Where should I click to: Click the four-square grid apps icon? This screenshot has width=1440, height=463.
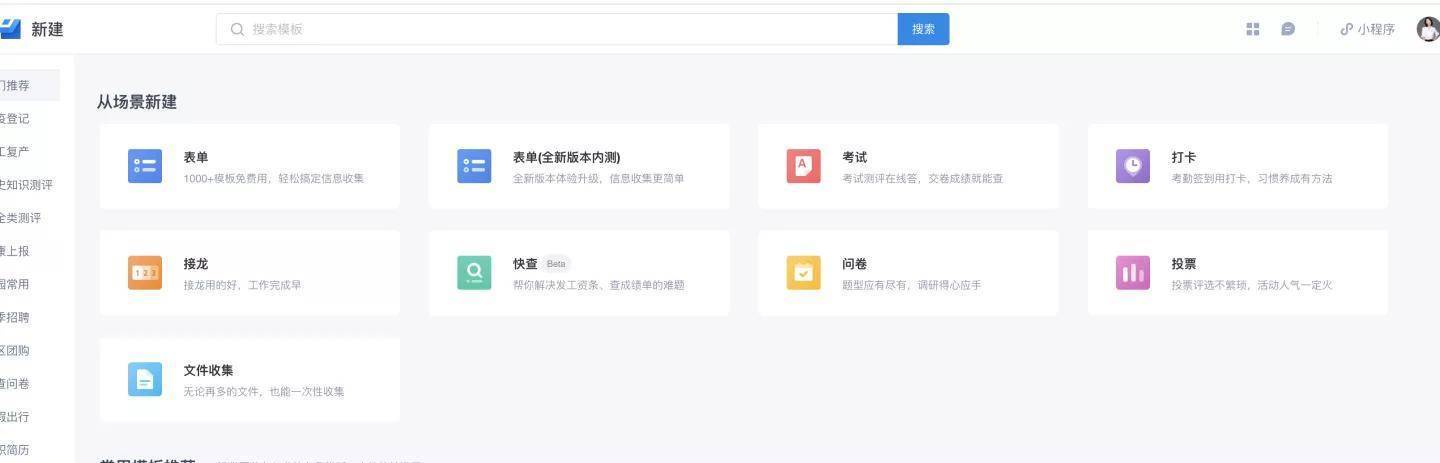(1252, 29)
